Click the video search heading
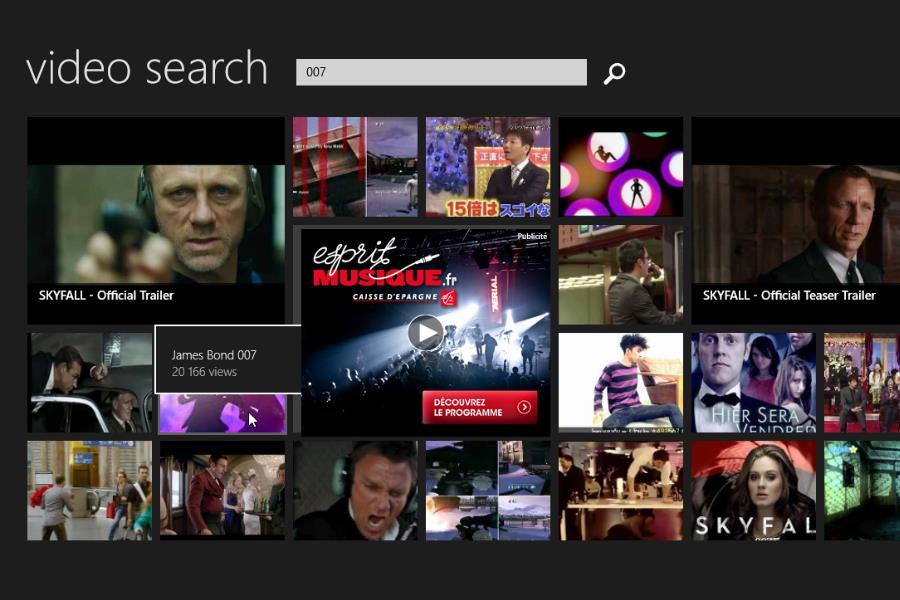Image resolution: width=900 pixels, height=600 pixels. tap(147, 68)
